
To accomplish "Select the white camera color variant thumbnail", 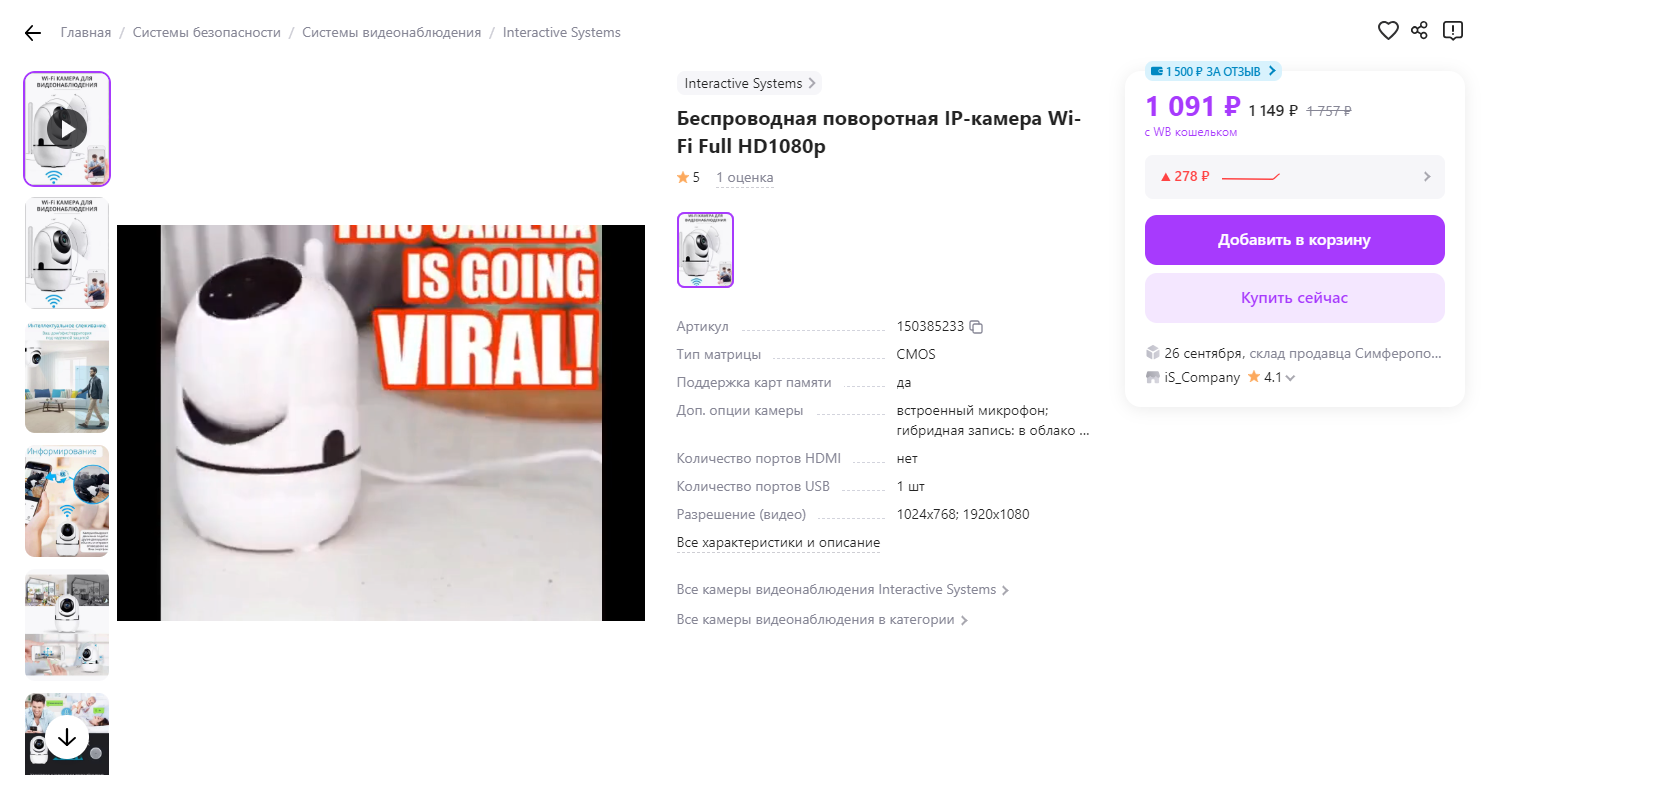I will point(705,250).
